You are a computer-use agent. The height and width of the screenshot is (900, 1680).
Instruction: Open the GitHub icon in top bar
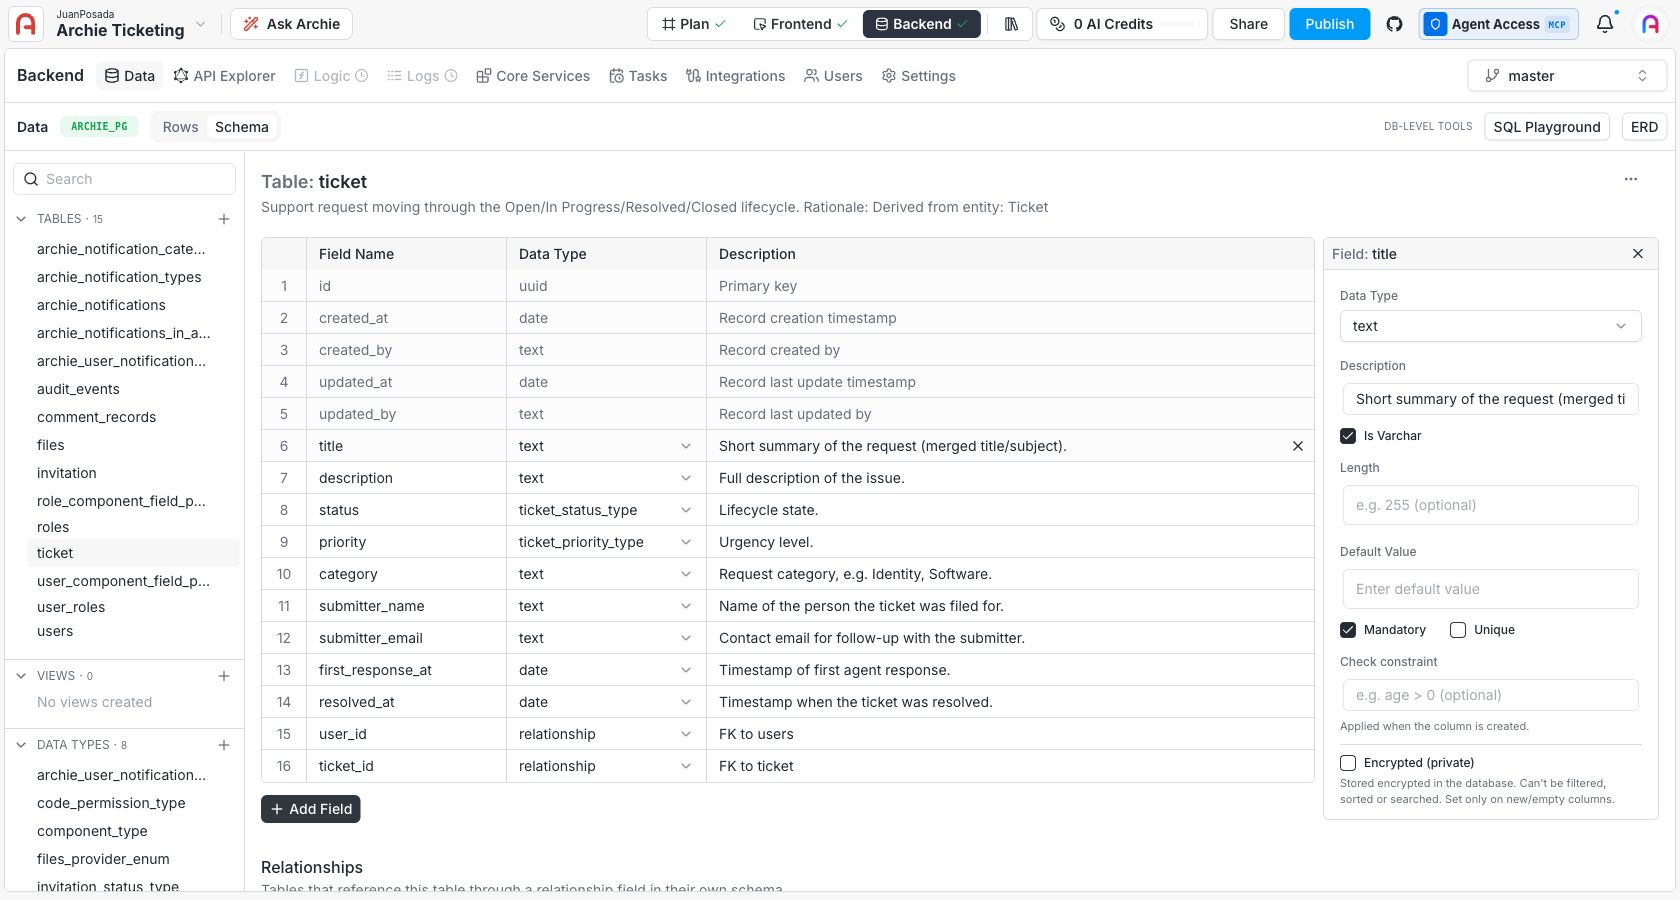pyautogui.click(x=1394, y=24)
